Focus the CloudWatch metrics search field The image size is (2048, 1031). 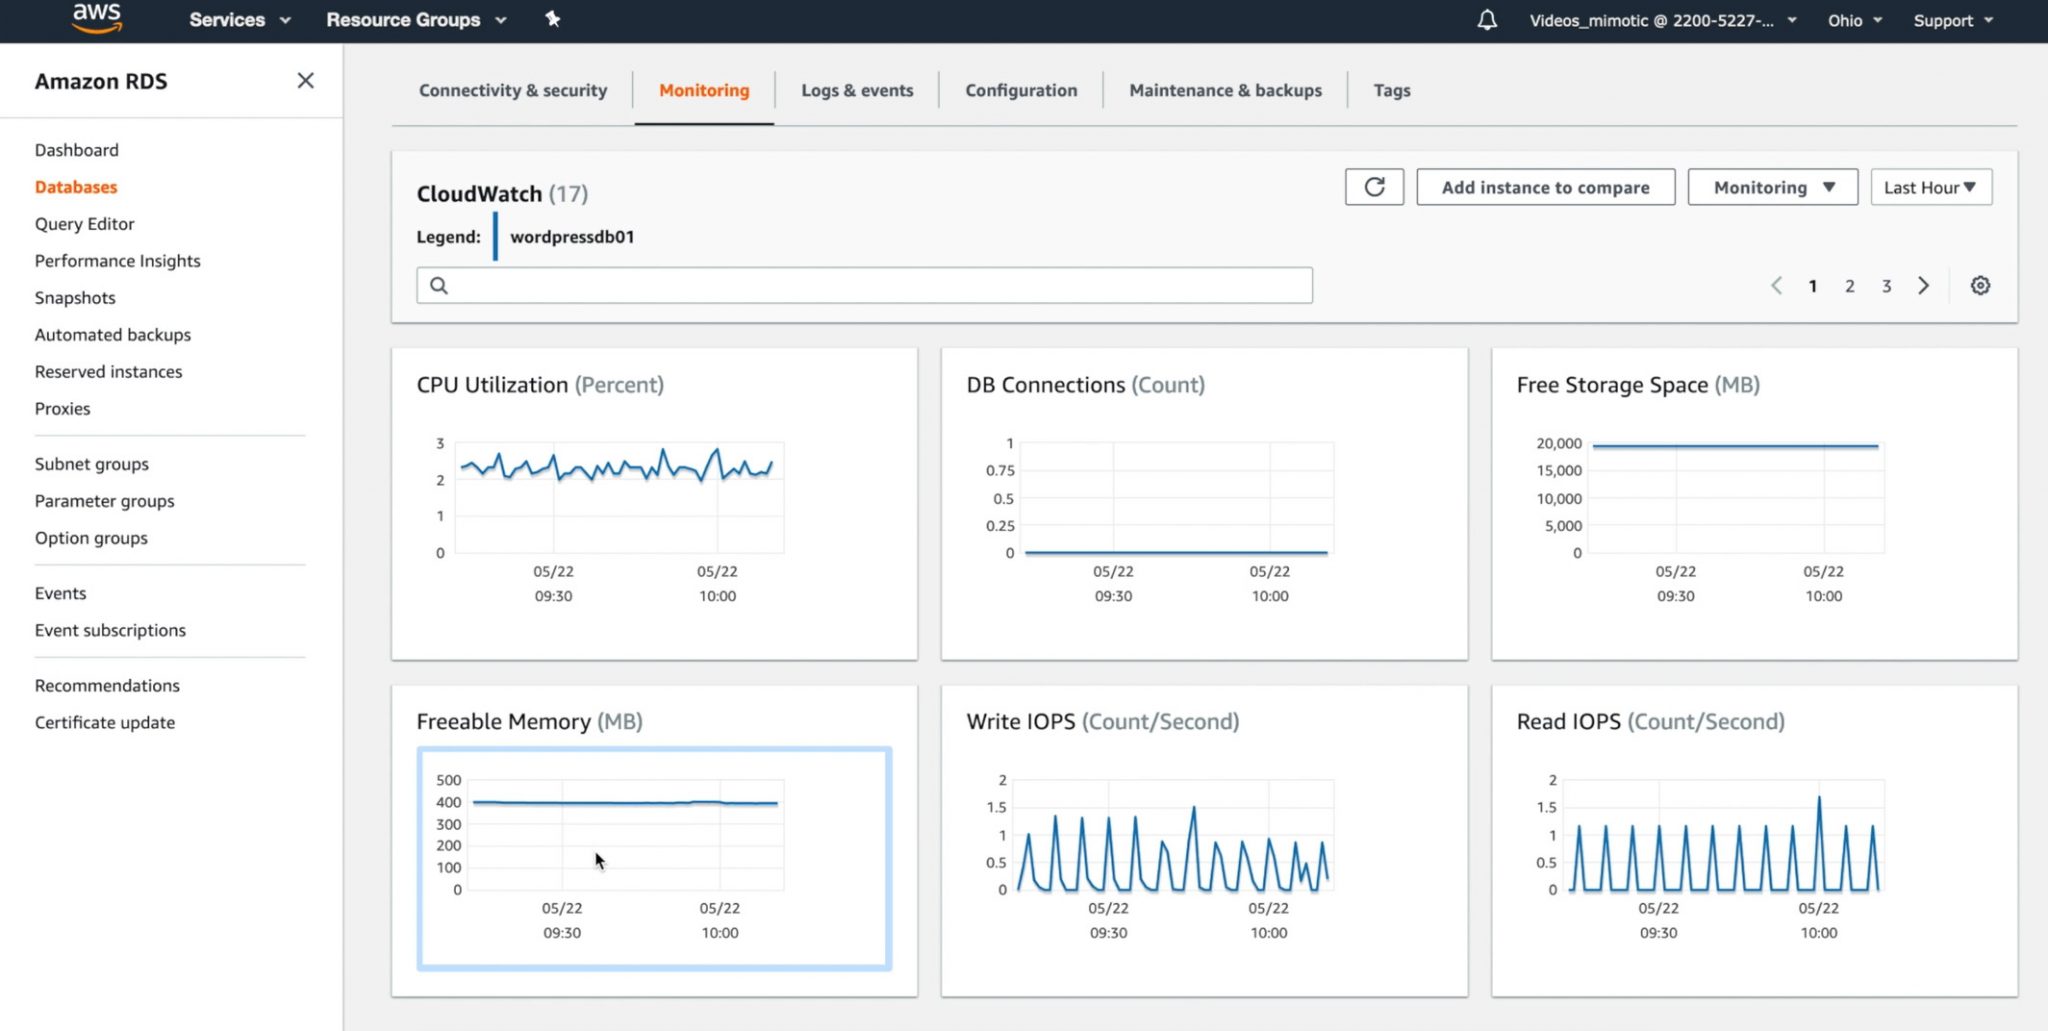click(864, 285)
